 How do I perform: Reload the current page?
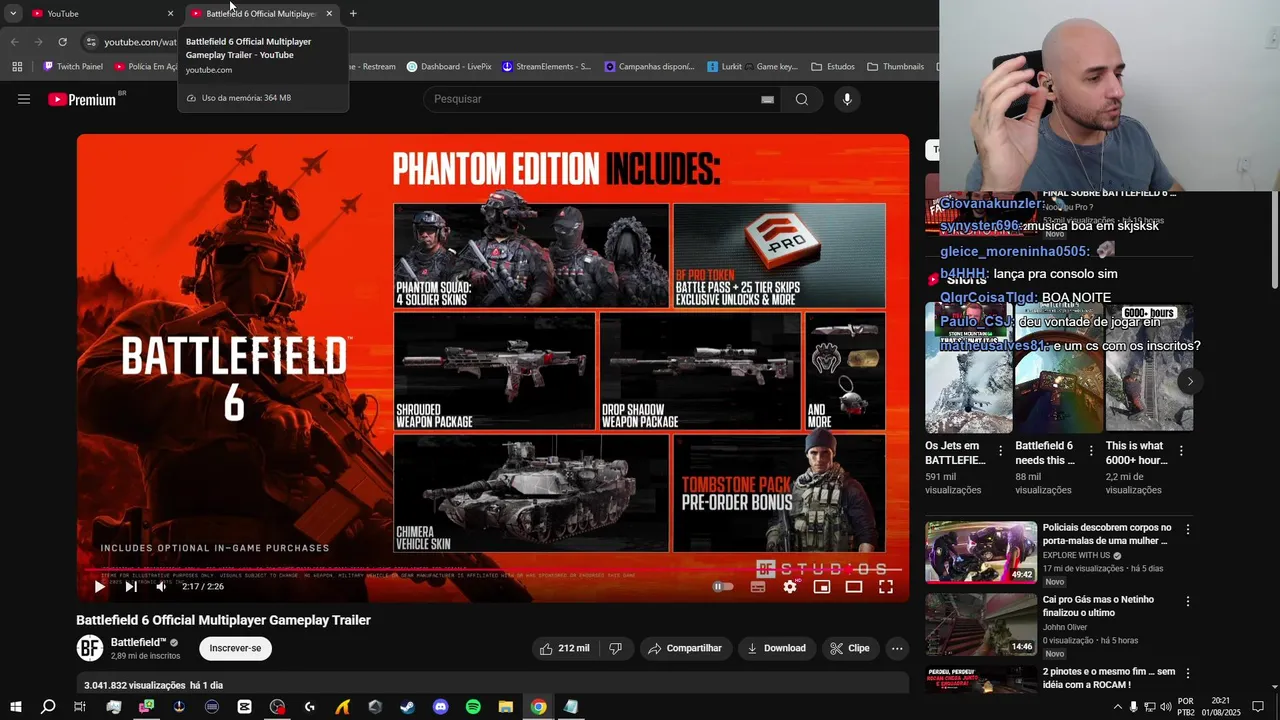[x=62, y=42]
